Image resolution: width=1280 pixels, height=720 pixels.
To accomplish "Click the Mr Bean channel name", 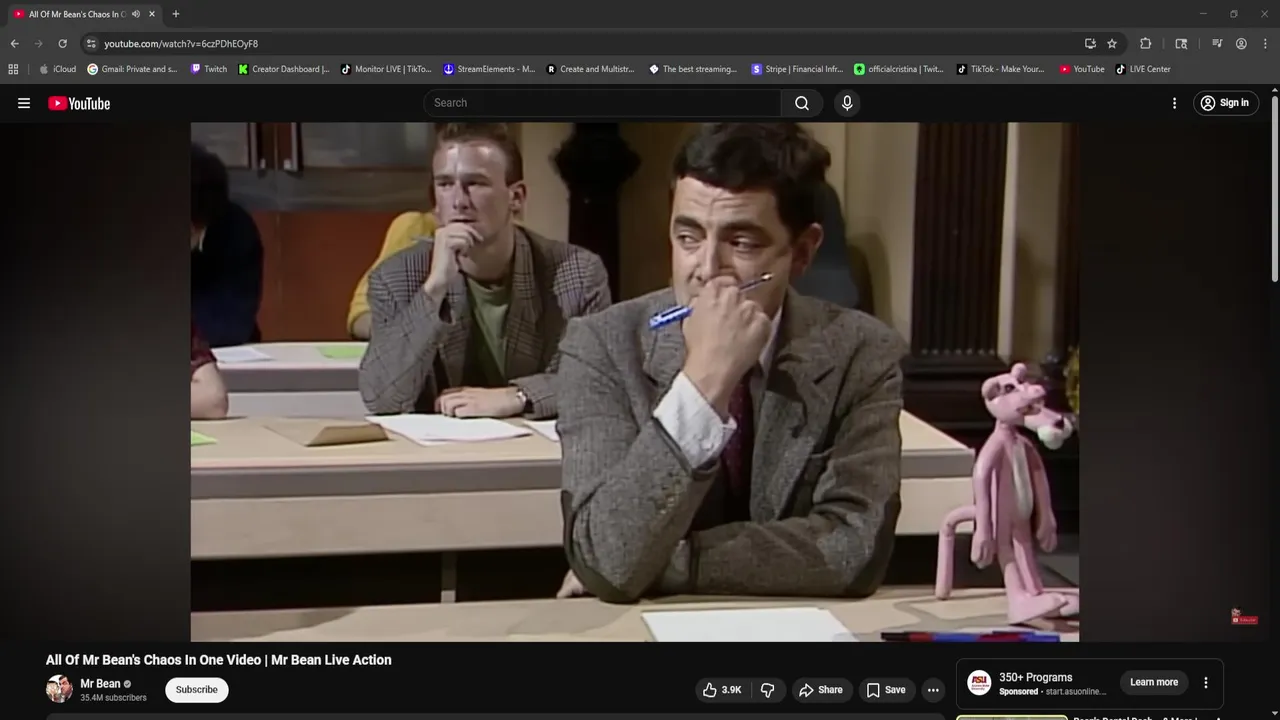I will click(100, 684).
